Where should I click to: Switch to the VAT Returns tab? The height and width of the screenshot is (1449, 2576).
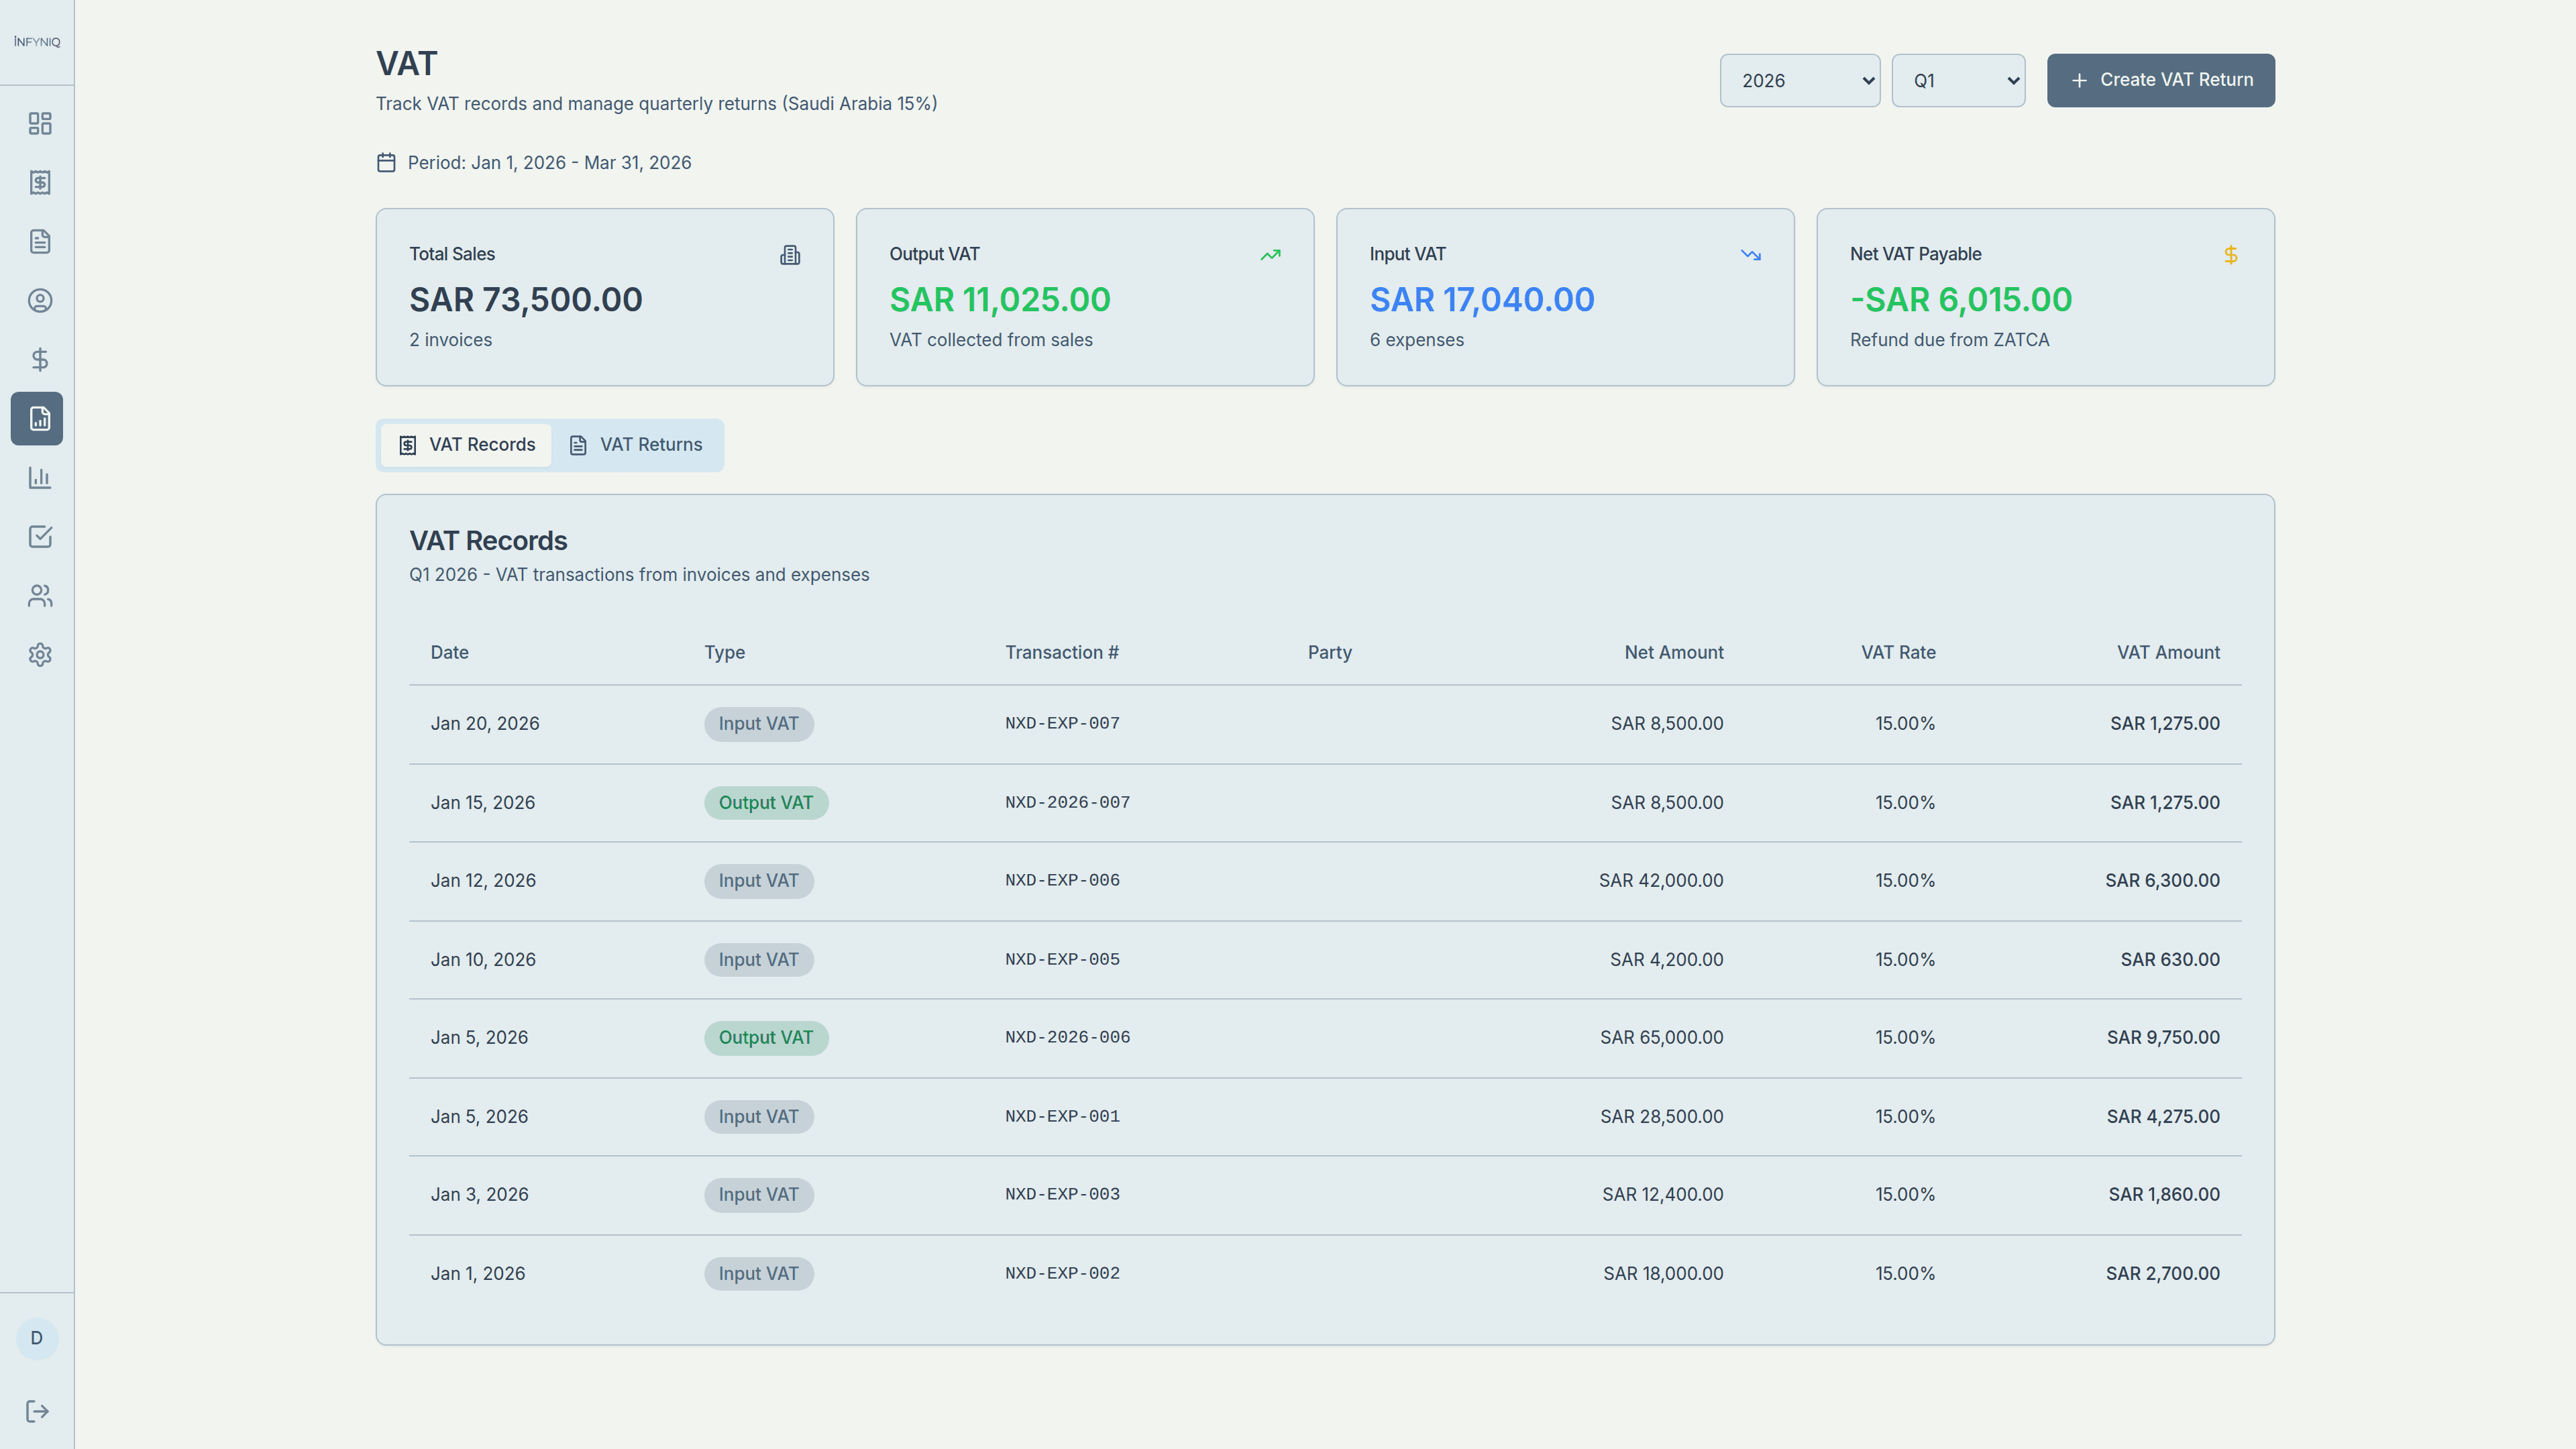(x=637, y=444)
